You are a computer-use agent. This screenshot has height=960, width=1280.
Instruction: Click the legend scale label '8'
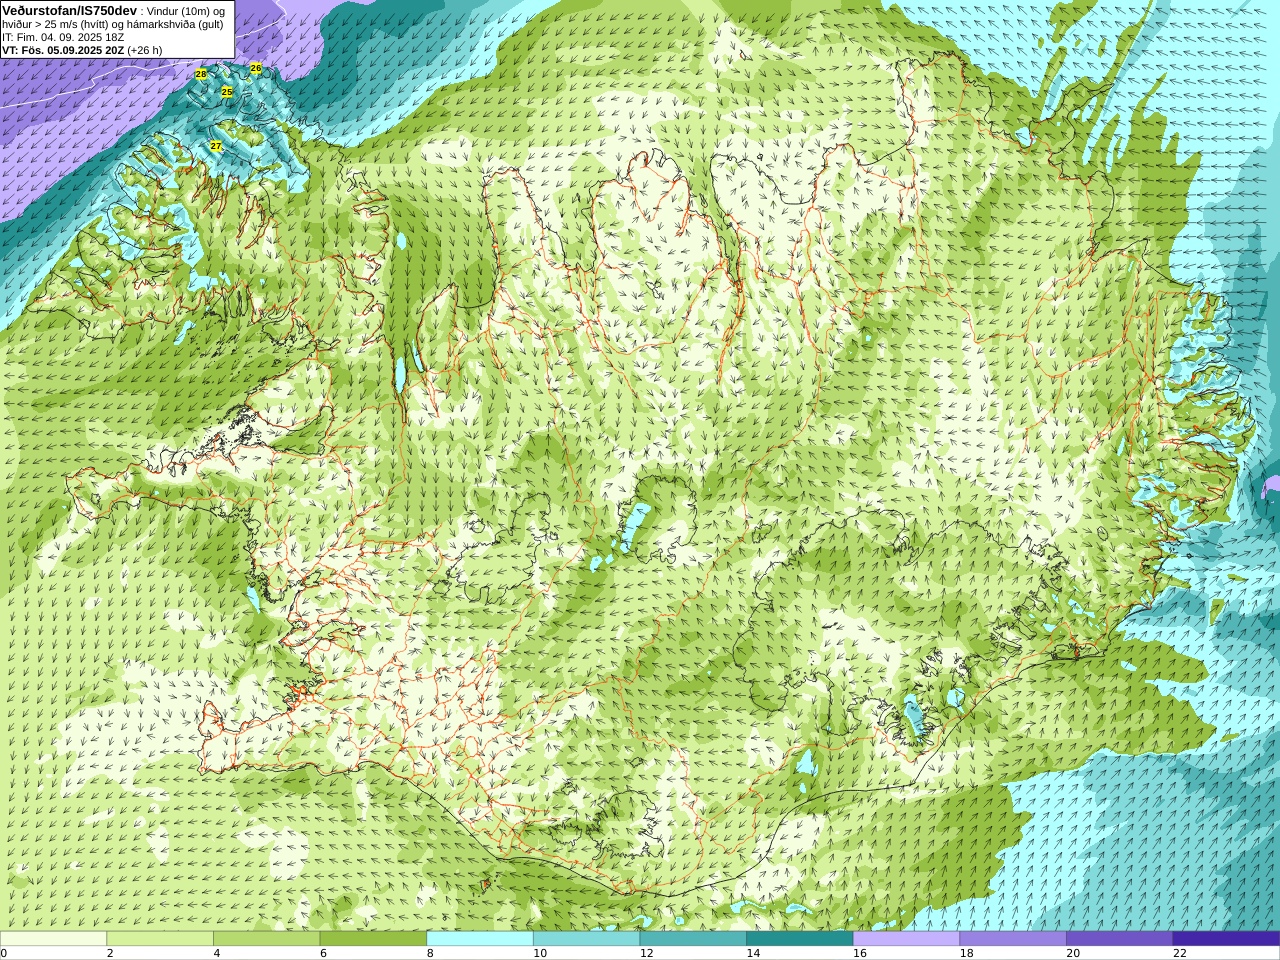pyautogui.click(x=430, y=953)
